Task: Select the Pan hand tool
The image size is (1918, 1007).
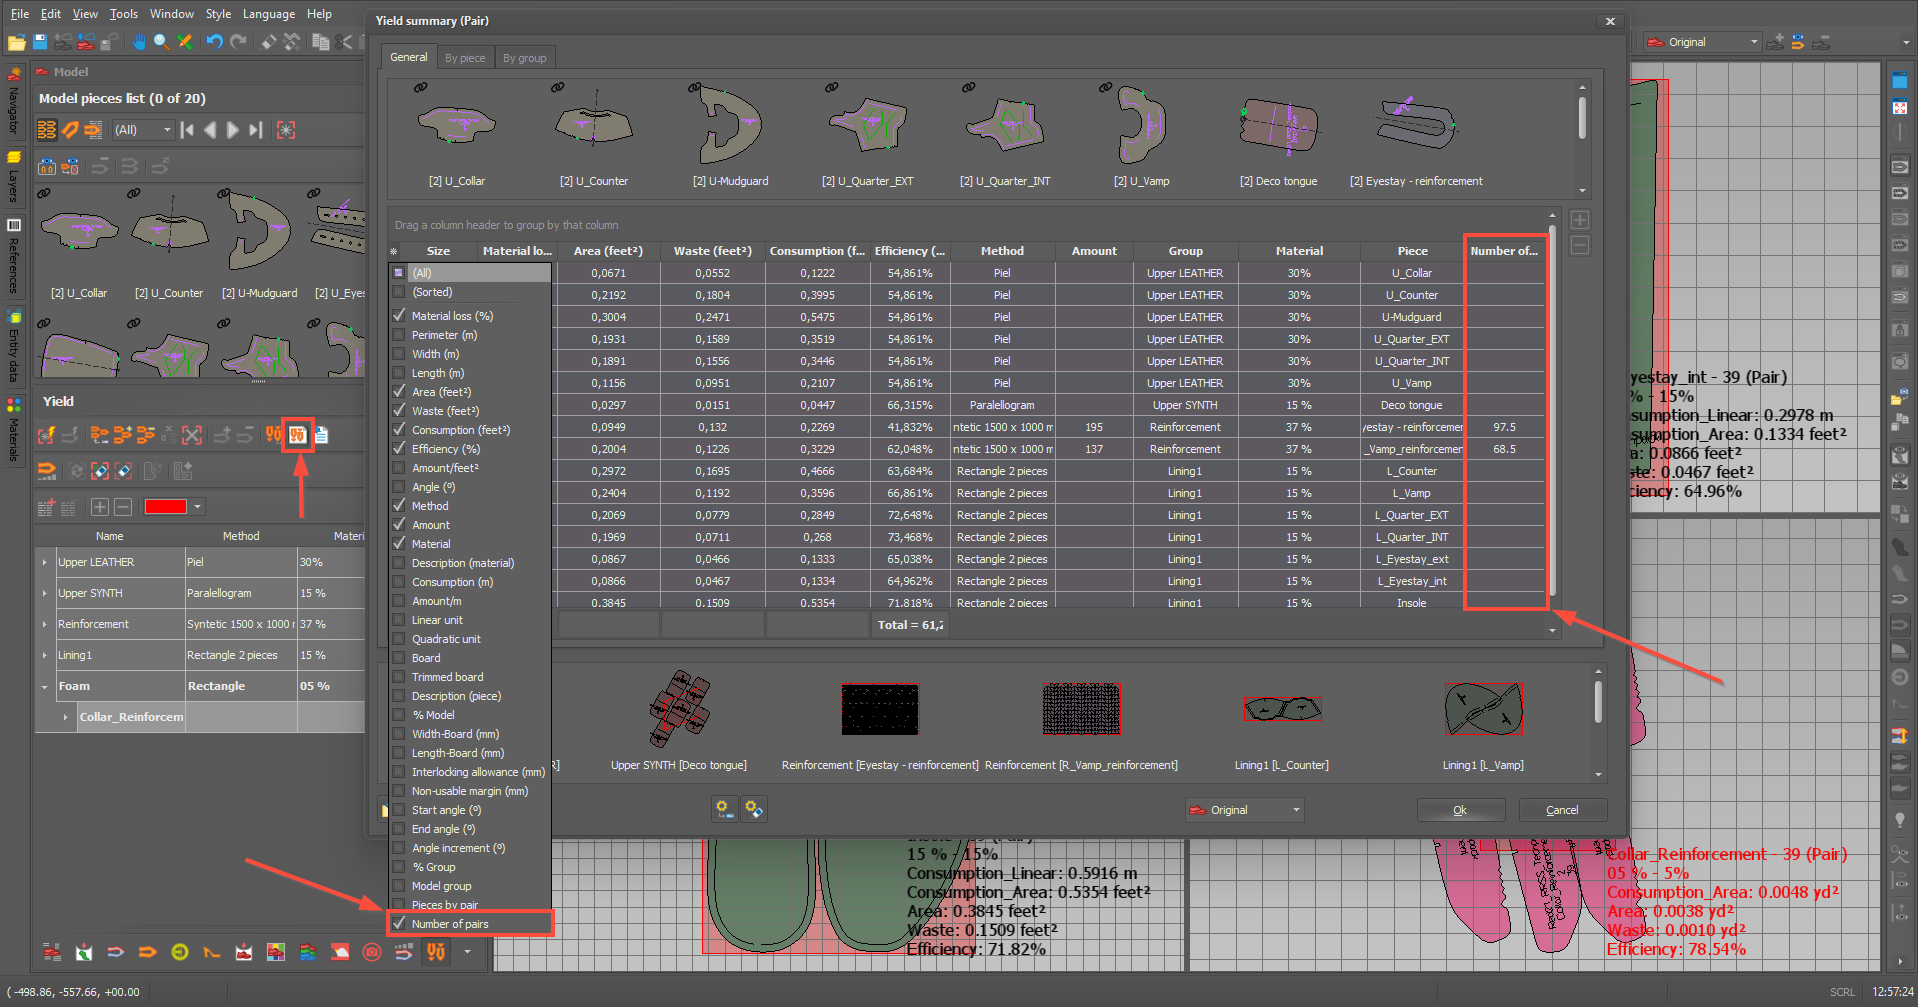Action: tap(138, 42)
